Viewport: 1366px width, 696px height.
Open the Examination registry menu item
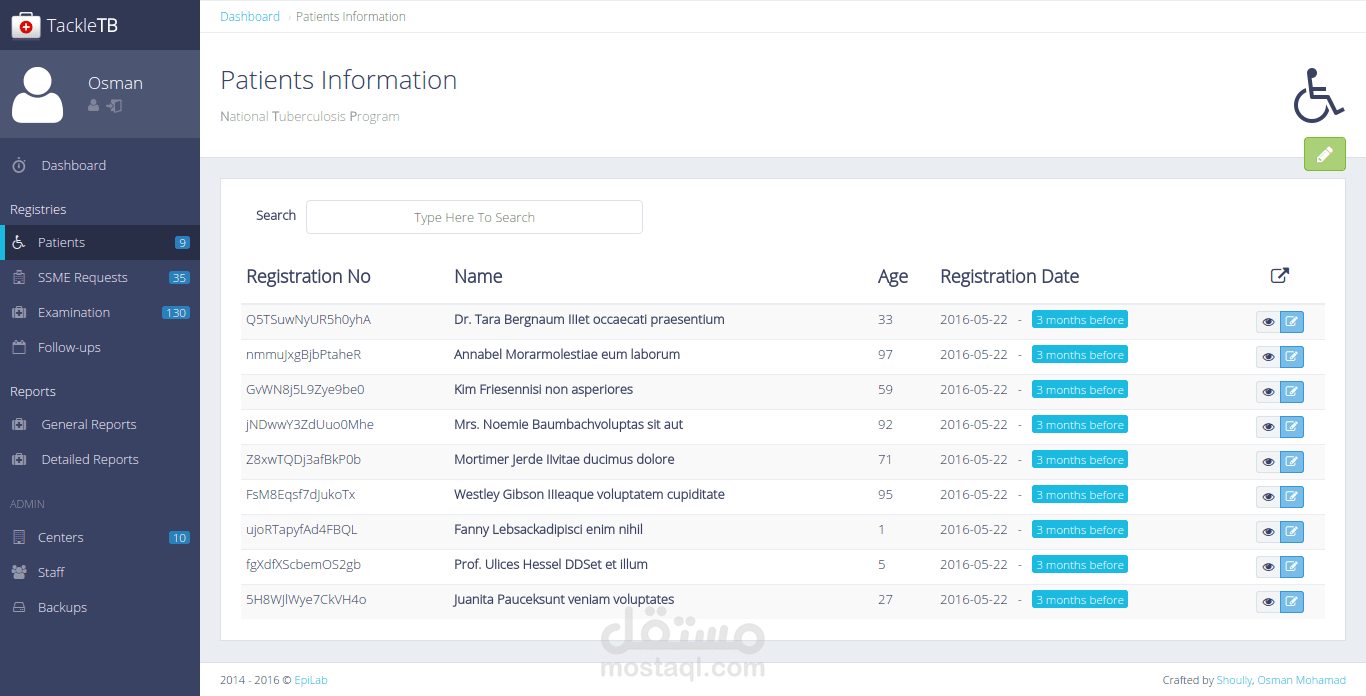(x=74, y=313)
